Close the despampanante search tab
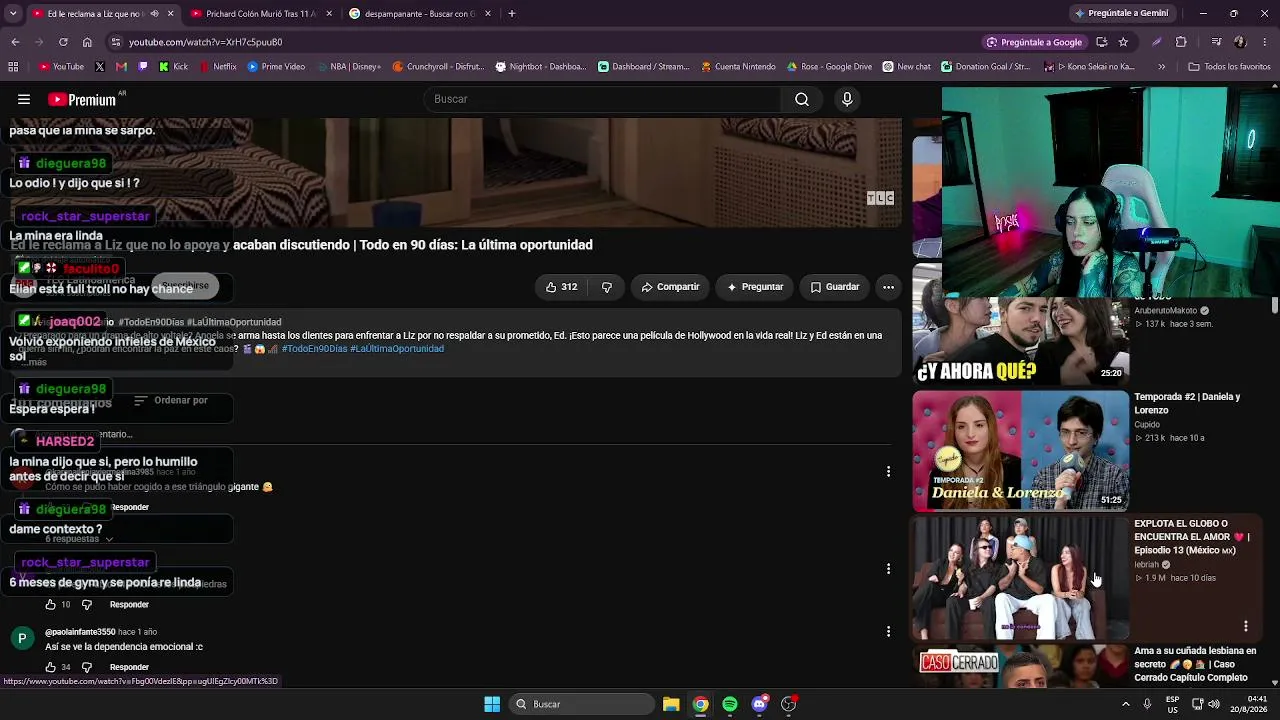Viewport: 1280px width, 720px height. click(x=487, y=14)
